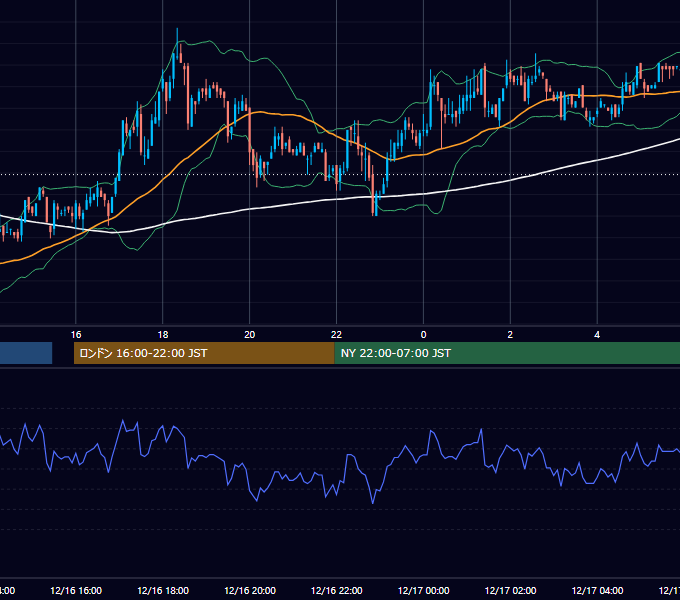
Task: Click the 12/17 04:00 date label
Action: pos(597,590)
